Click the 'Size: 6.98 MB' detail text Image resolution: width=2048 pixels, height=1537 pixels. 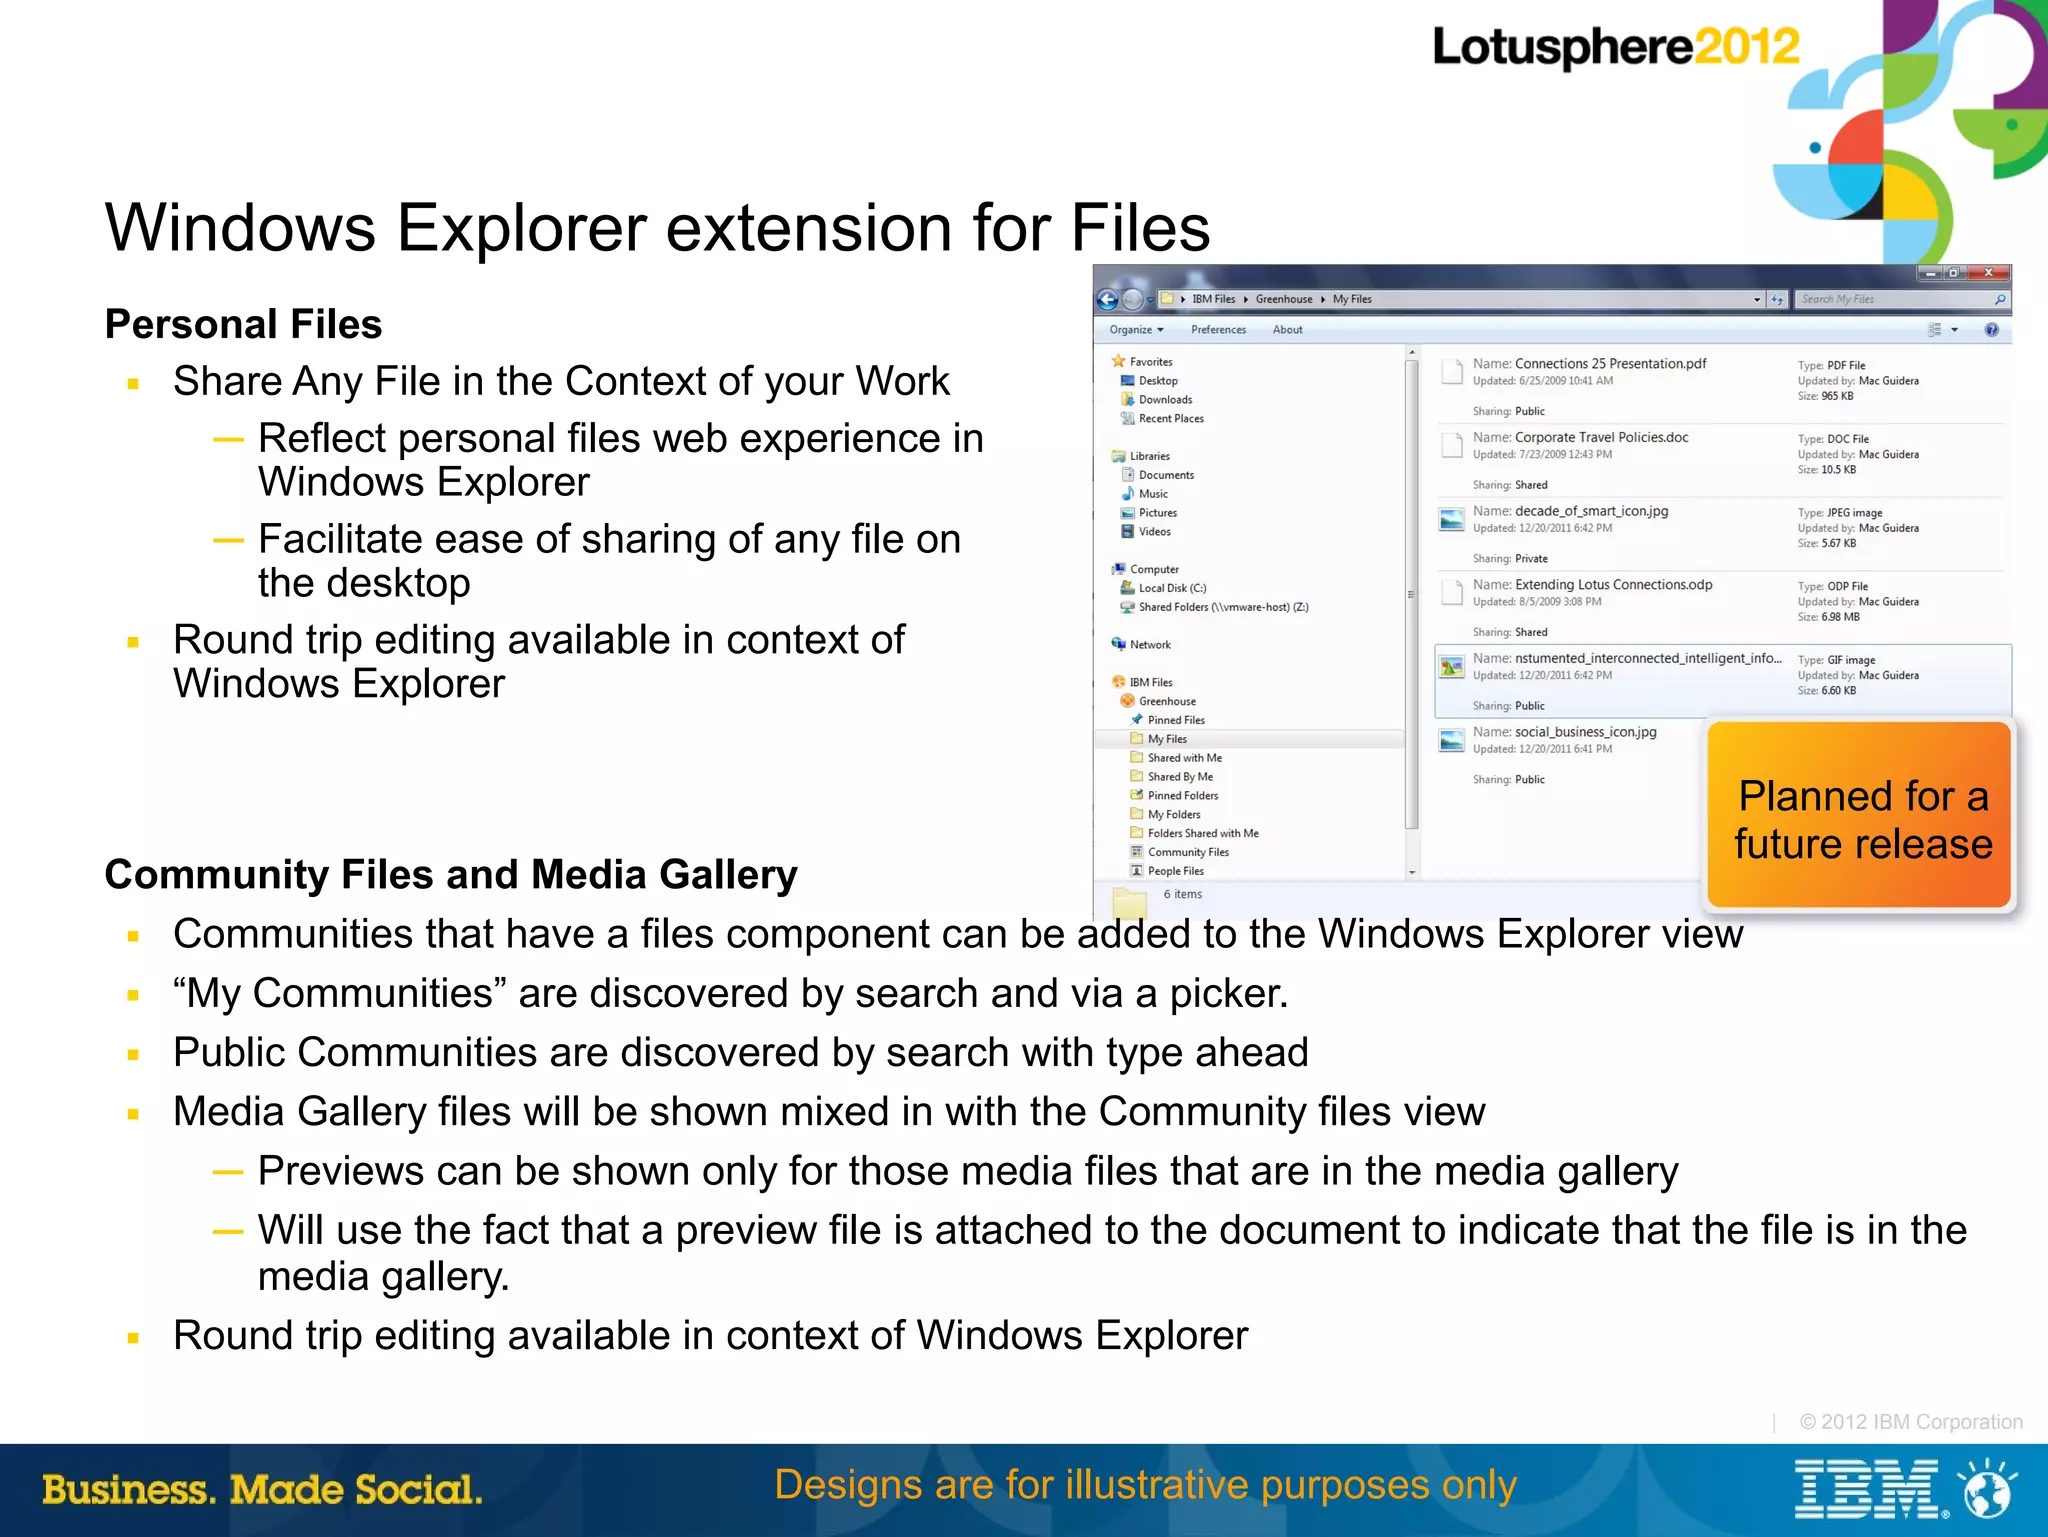click(x=1828, y=617)
